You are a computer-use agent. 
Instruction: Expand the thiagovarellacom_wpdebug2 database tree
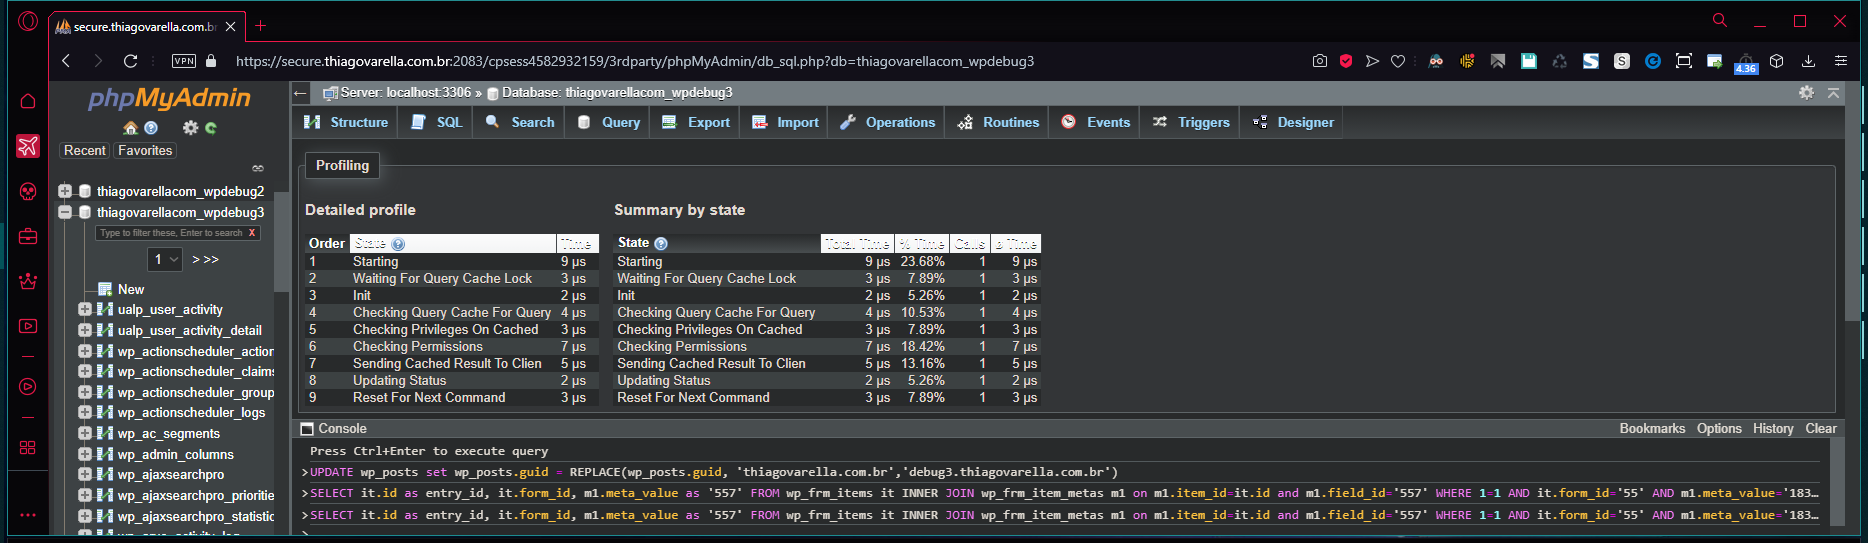pos(65,191)
